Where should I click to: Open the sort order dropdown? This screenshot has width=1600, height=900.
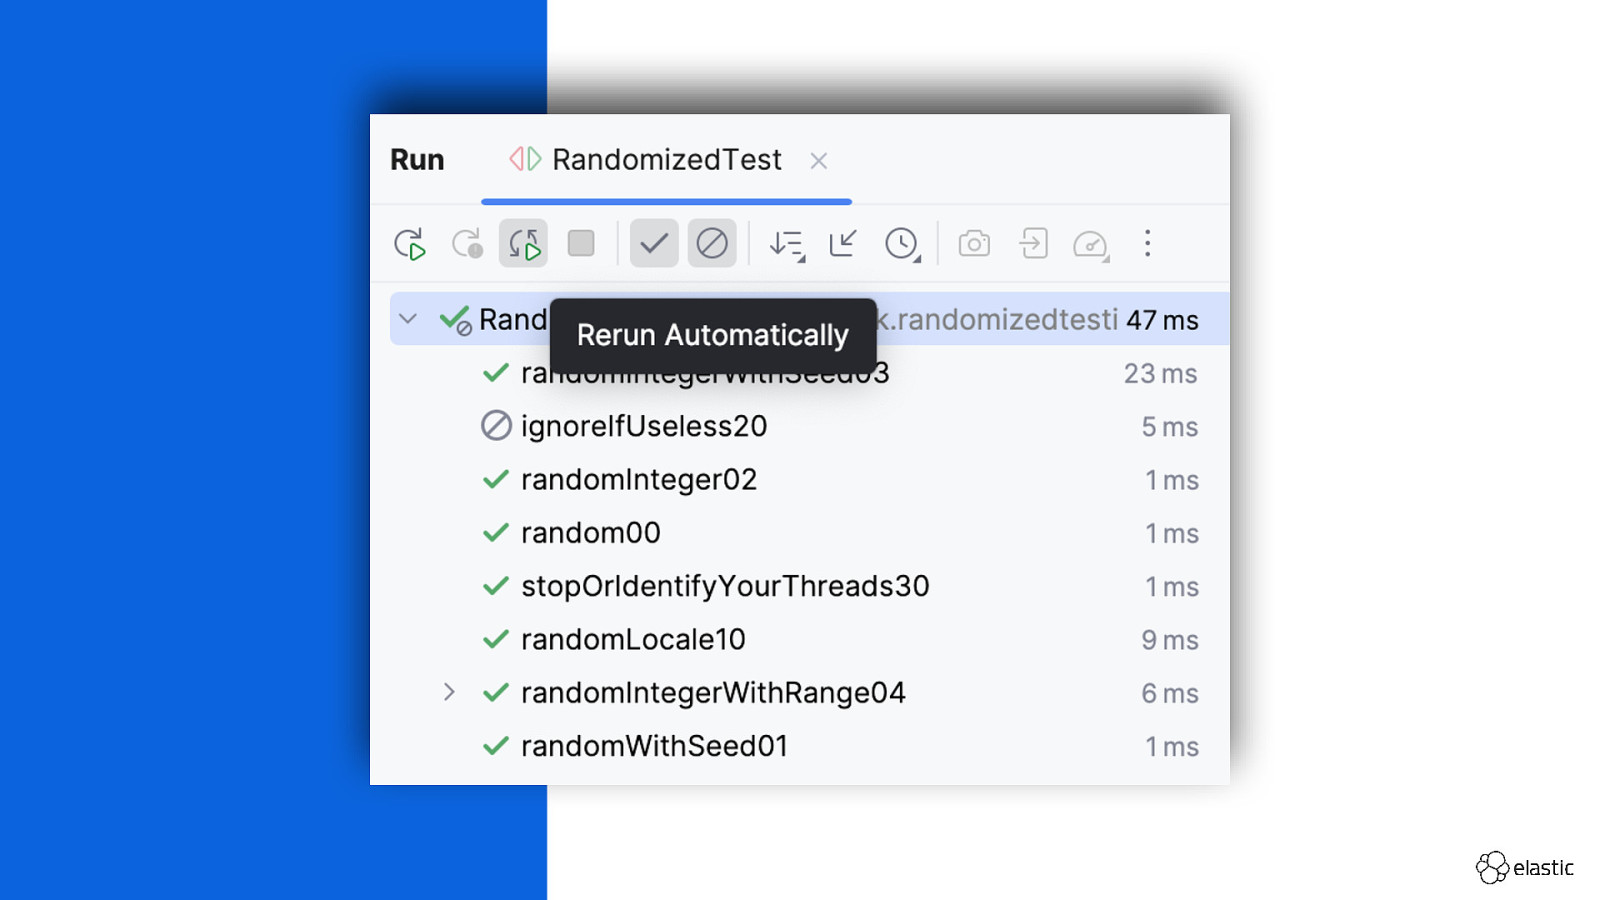click(787, 244)
